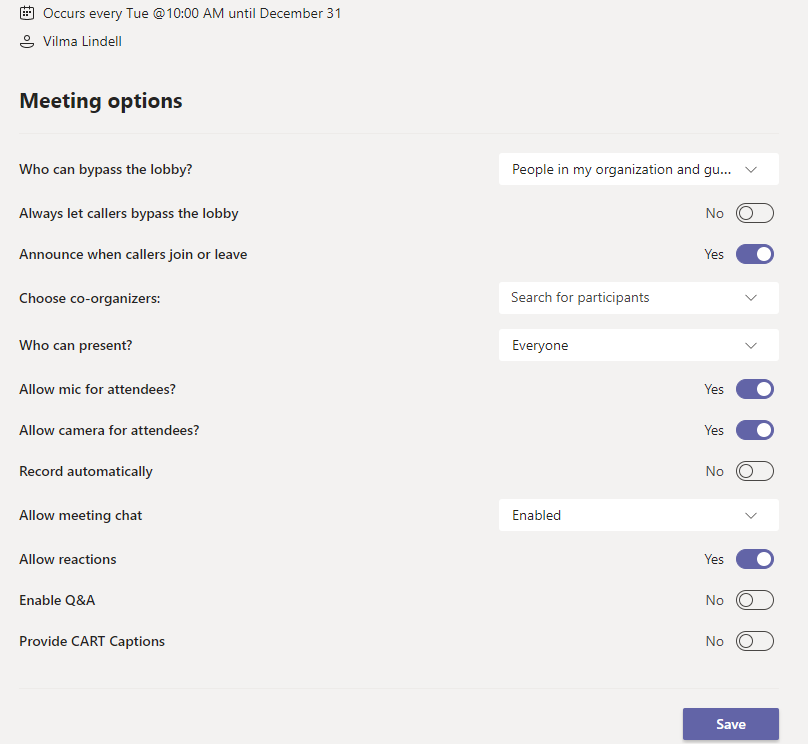Turn on Record automatically
The height and width of the screenshot is (744, 808).
pyautogui.click(x=754, y=471)
